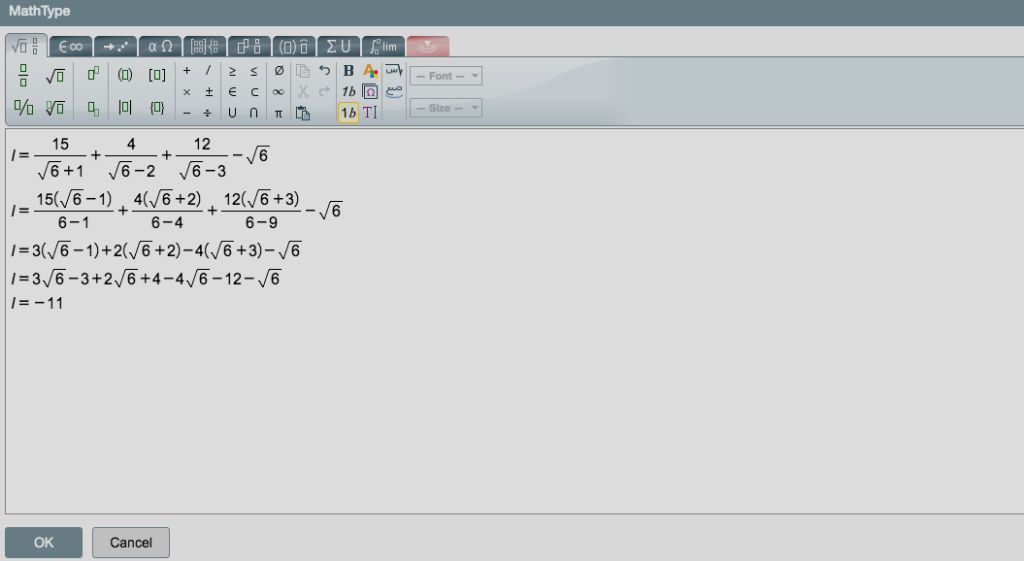Viewport: 1024px width, 561px height.
Task: Open the text color picker
Action: (370, 71)
